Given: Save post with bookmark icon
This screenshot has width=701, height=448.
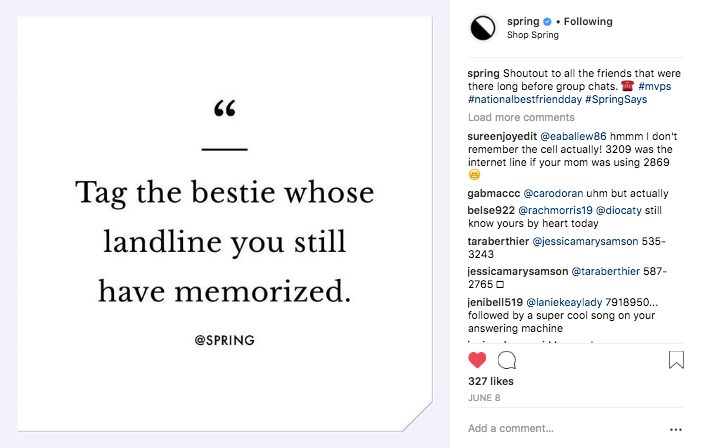Looking at the screenshot, I should (676, 360).
